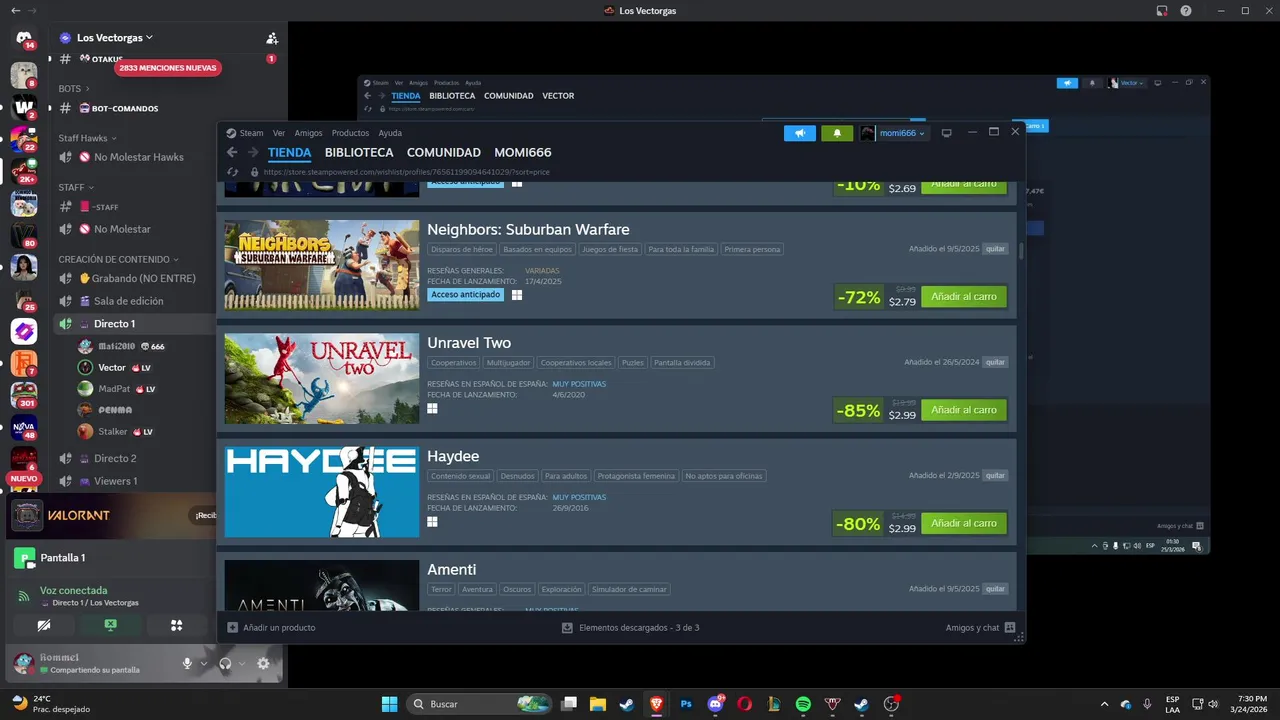This screenshot has height=720, width=1280.
Task: Open Haydee game thumbnail
Action: (x=322, y=492)
